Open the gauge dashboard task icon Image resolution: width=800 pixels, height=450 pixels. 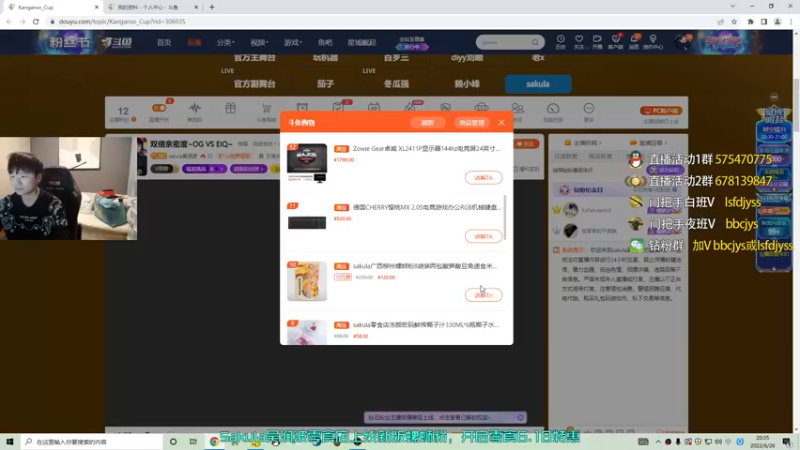(x=553, y=108)
